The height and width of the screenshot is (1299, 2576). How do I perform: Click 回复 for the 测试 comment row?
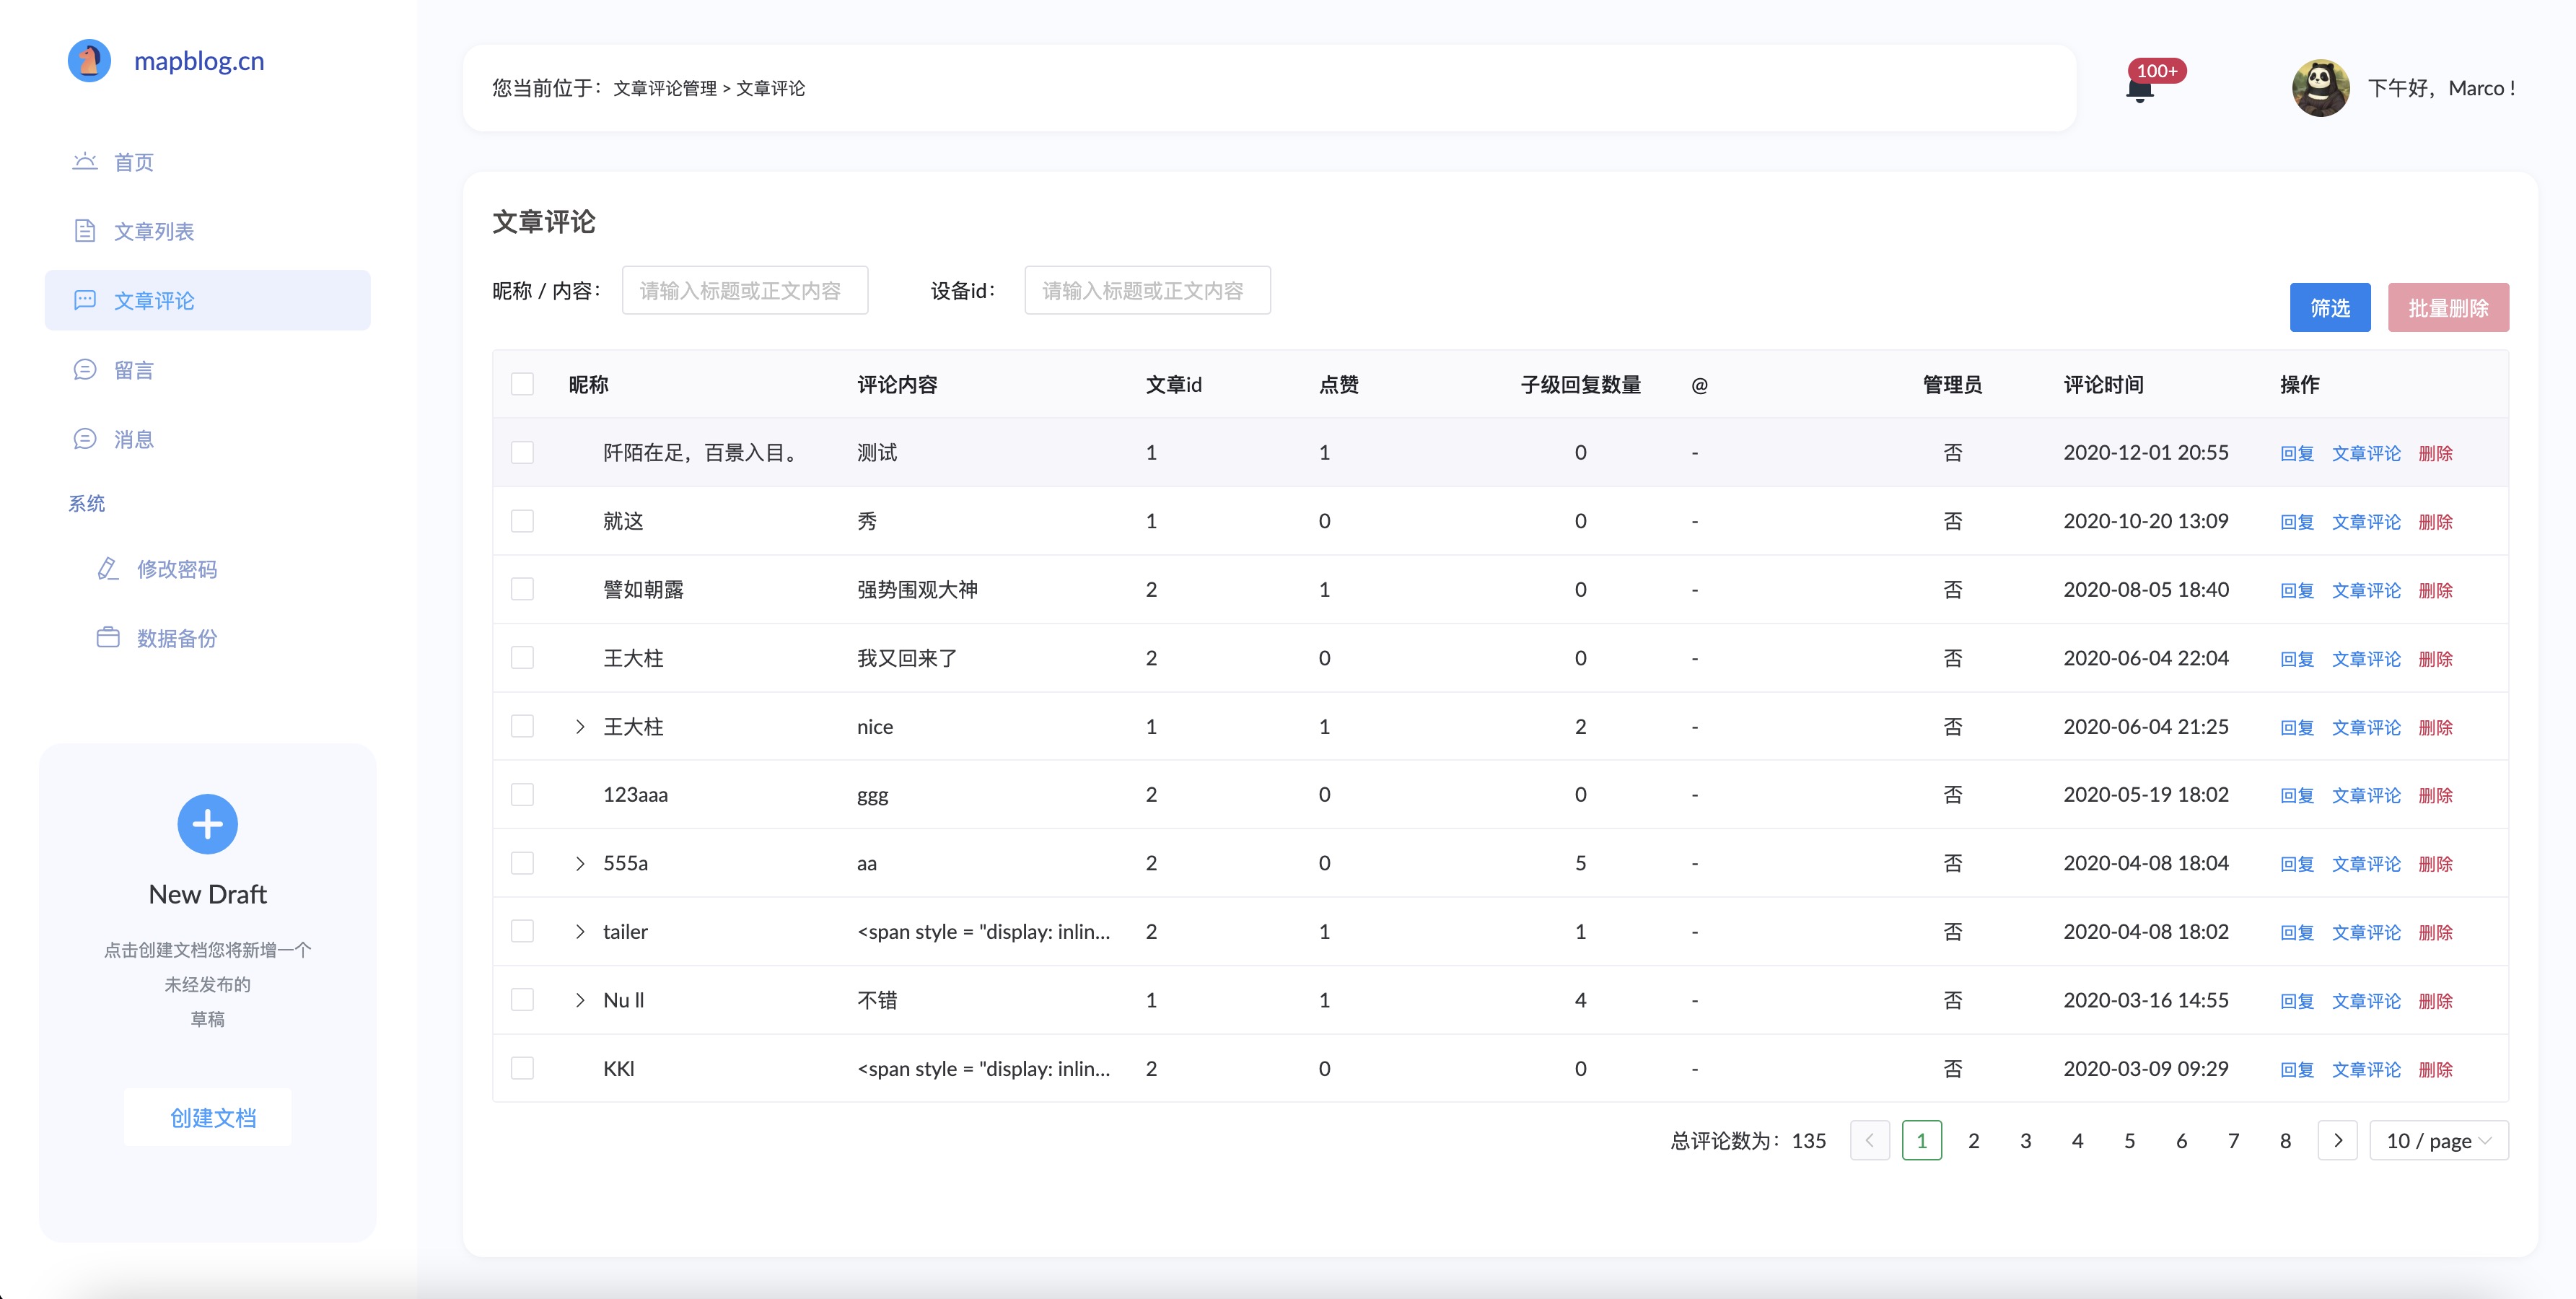point(2297,453)
